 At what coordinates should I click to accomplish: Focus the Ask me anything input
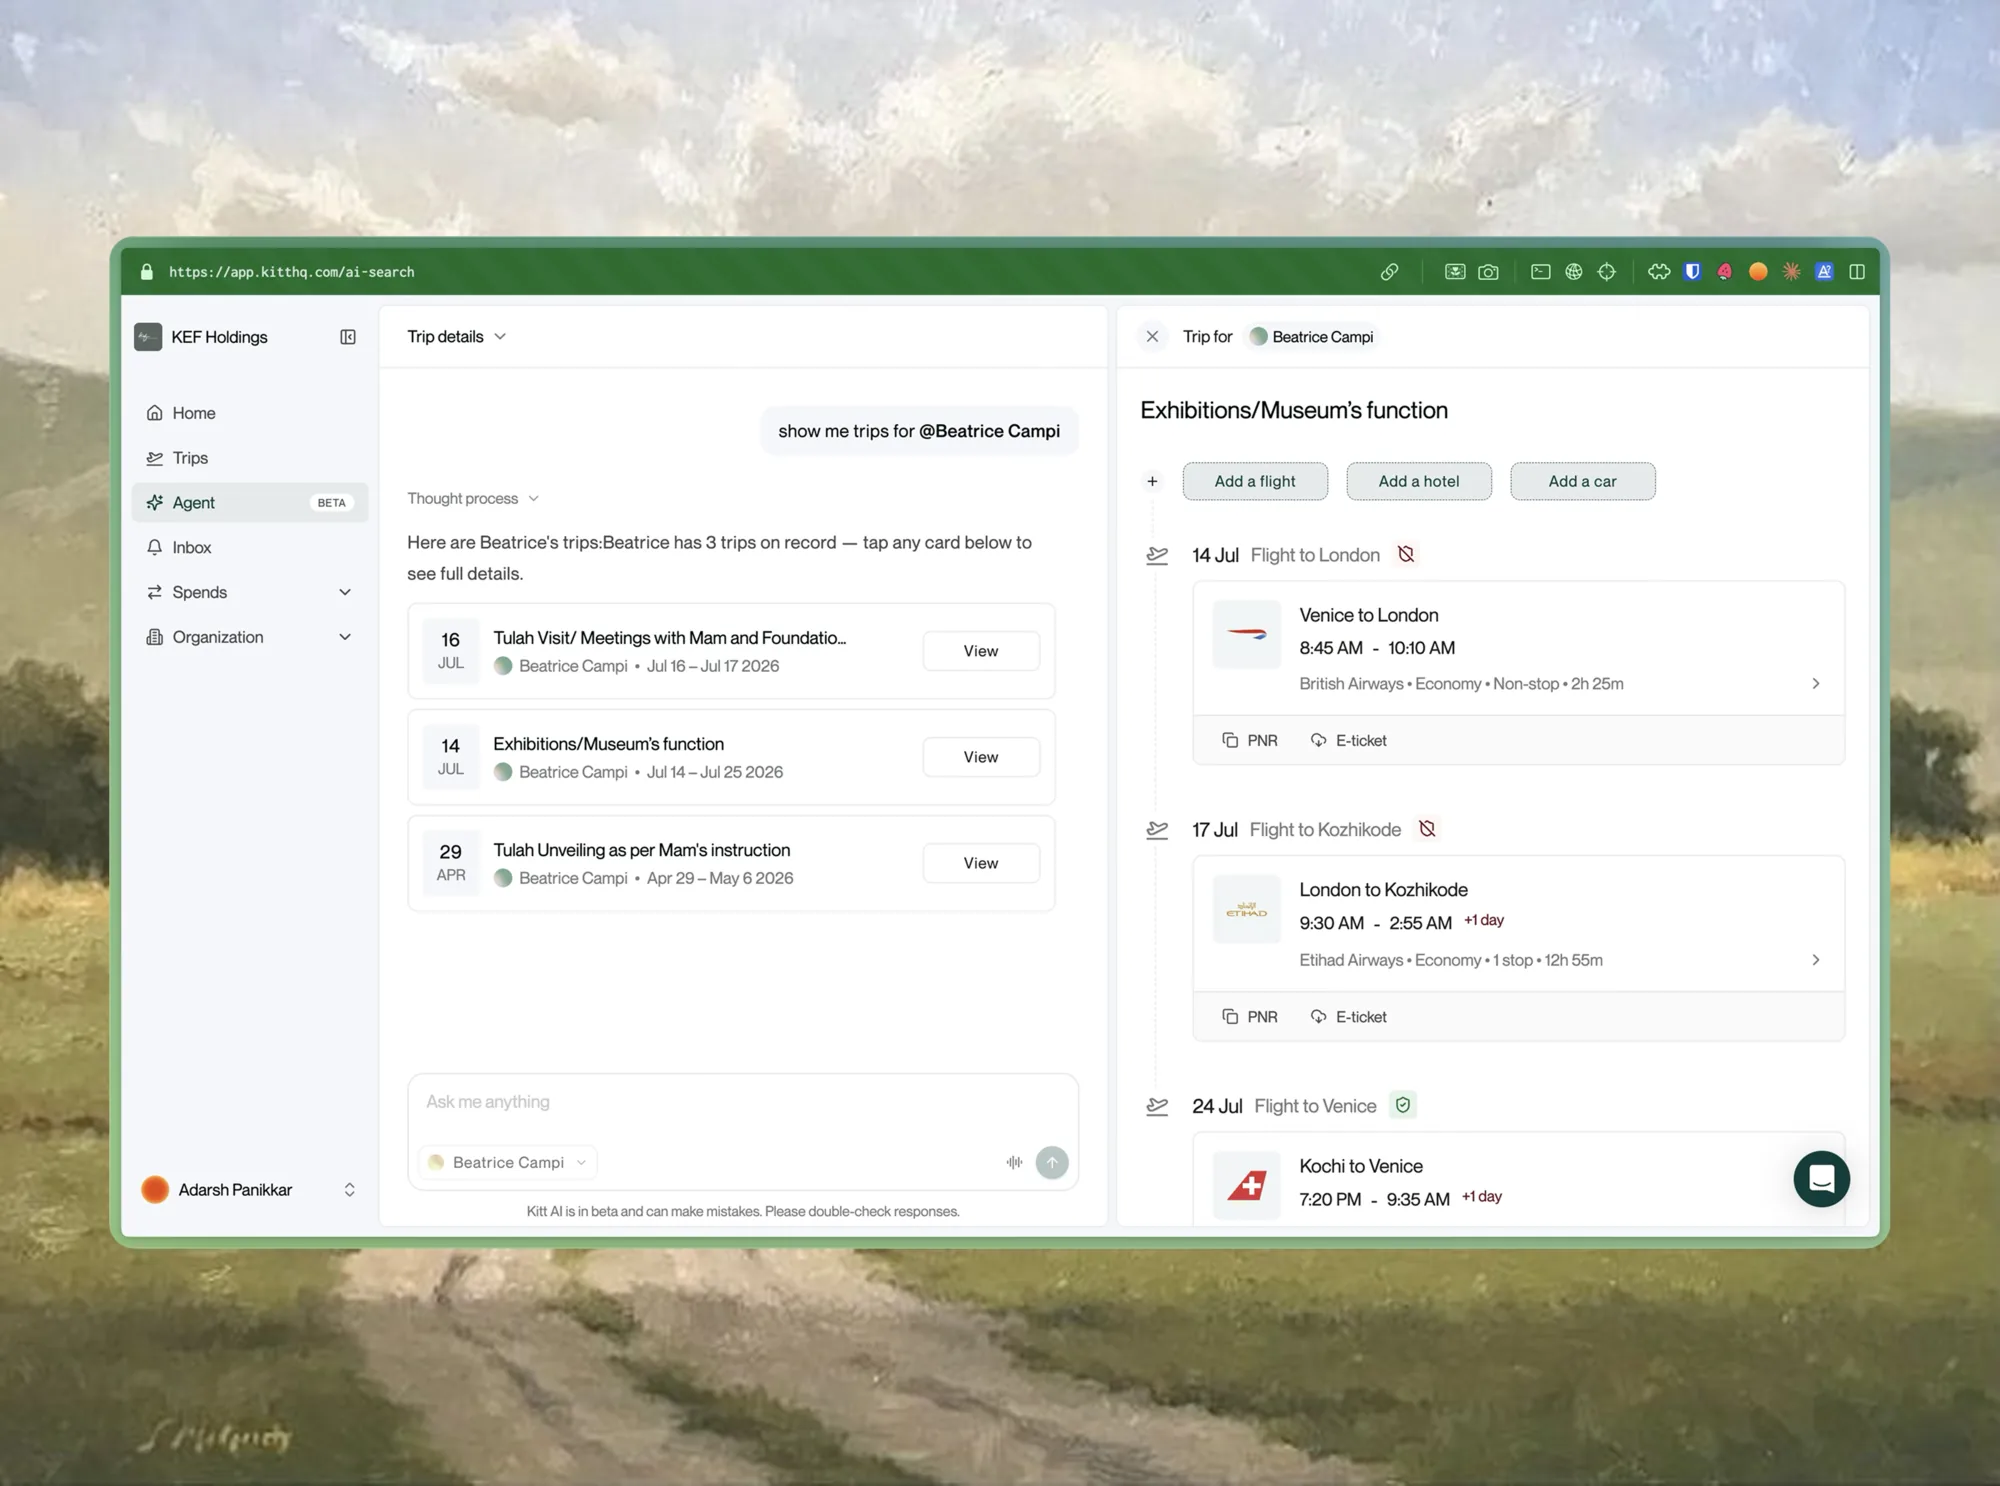742,1102
